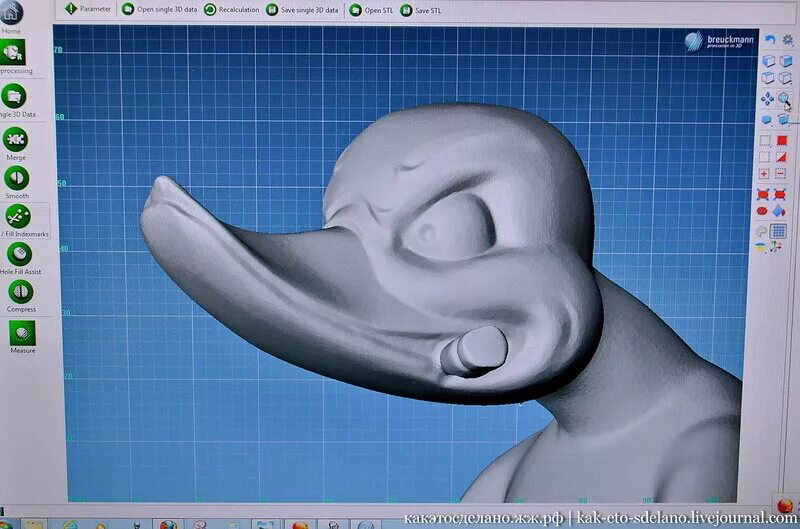Image resolution: width=800 pixels, height=529 pixels.
Task: Undo with the blue arrow icon
Action: [770, 39]
